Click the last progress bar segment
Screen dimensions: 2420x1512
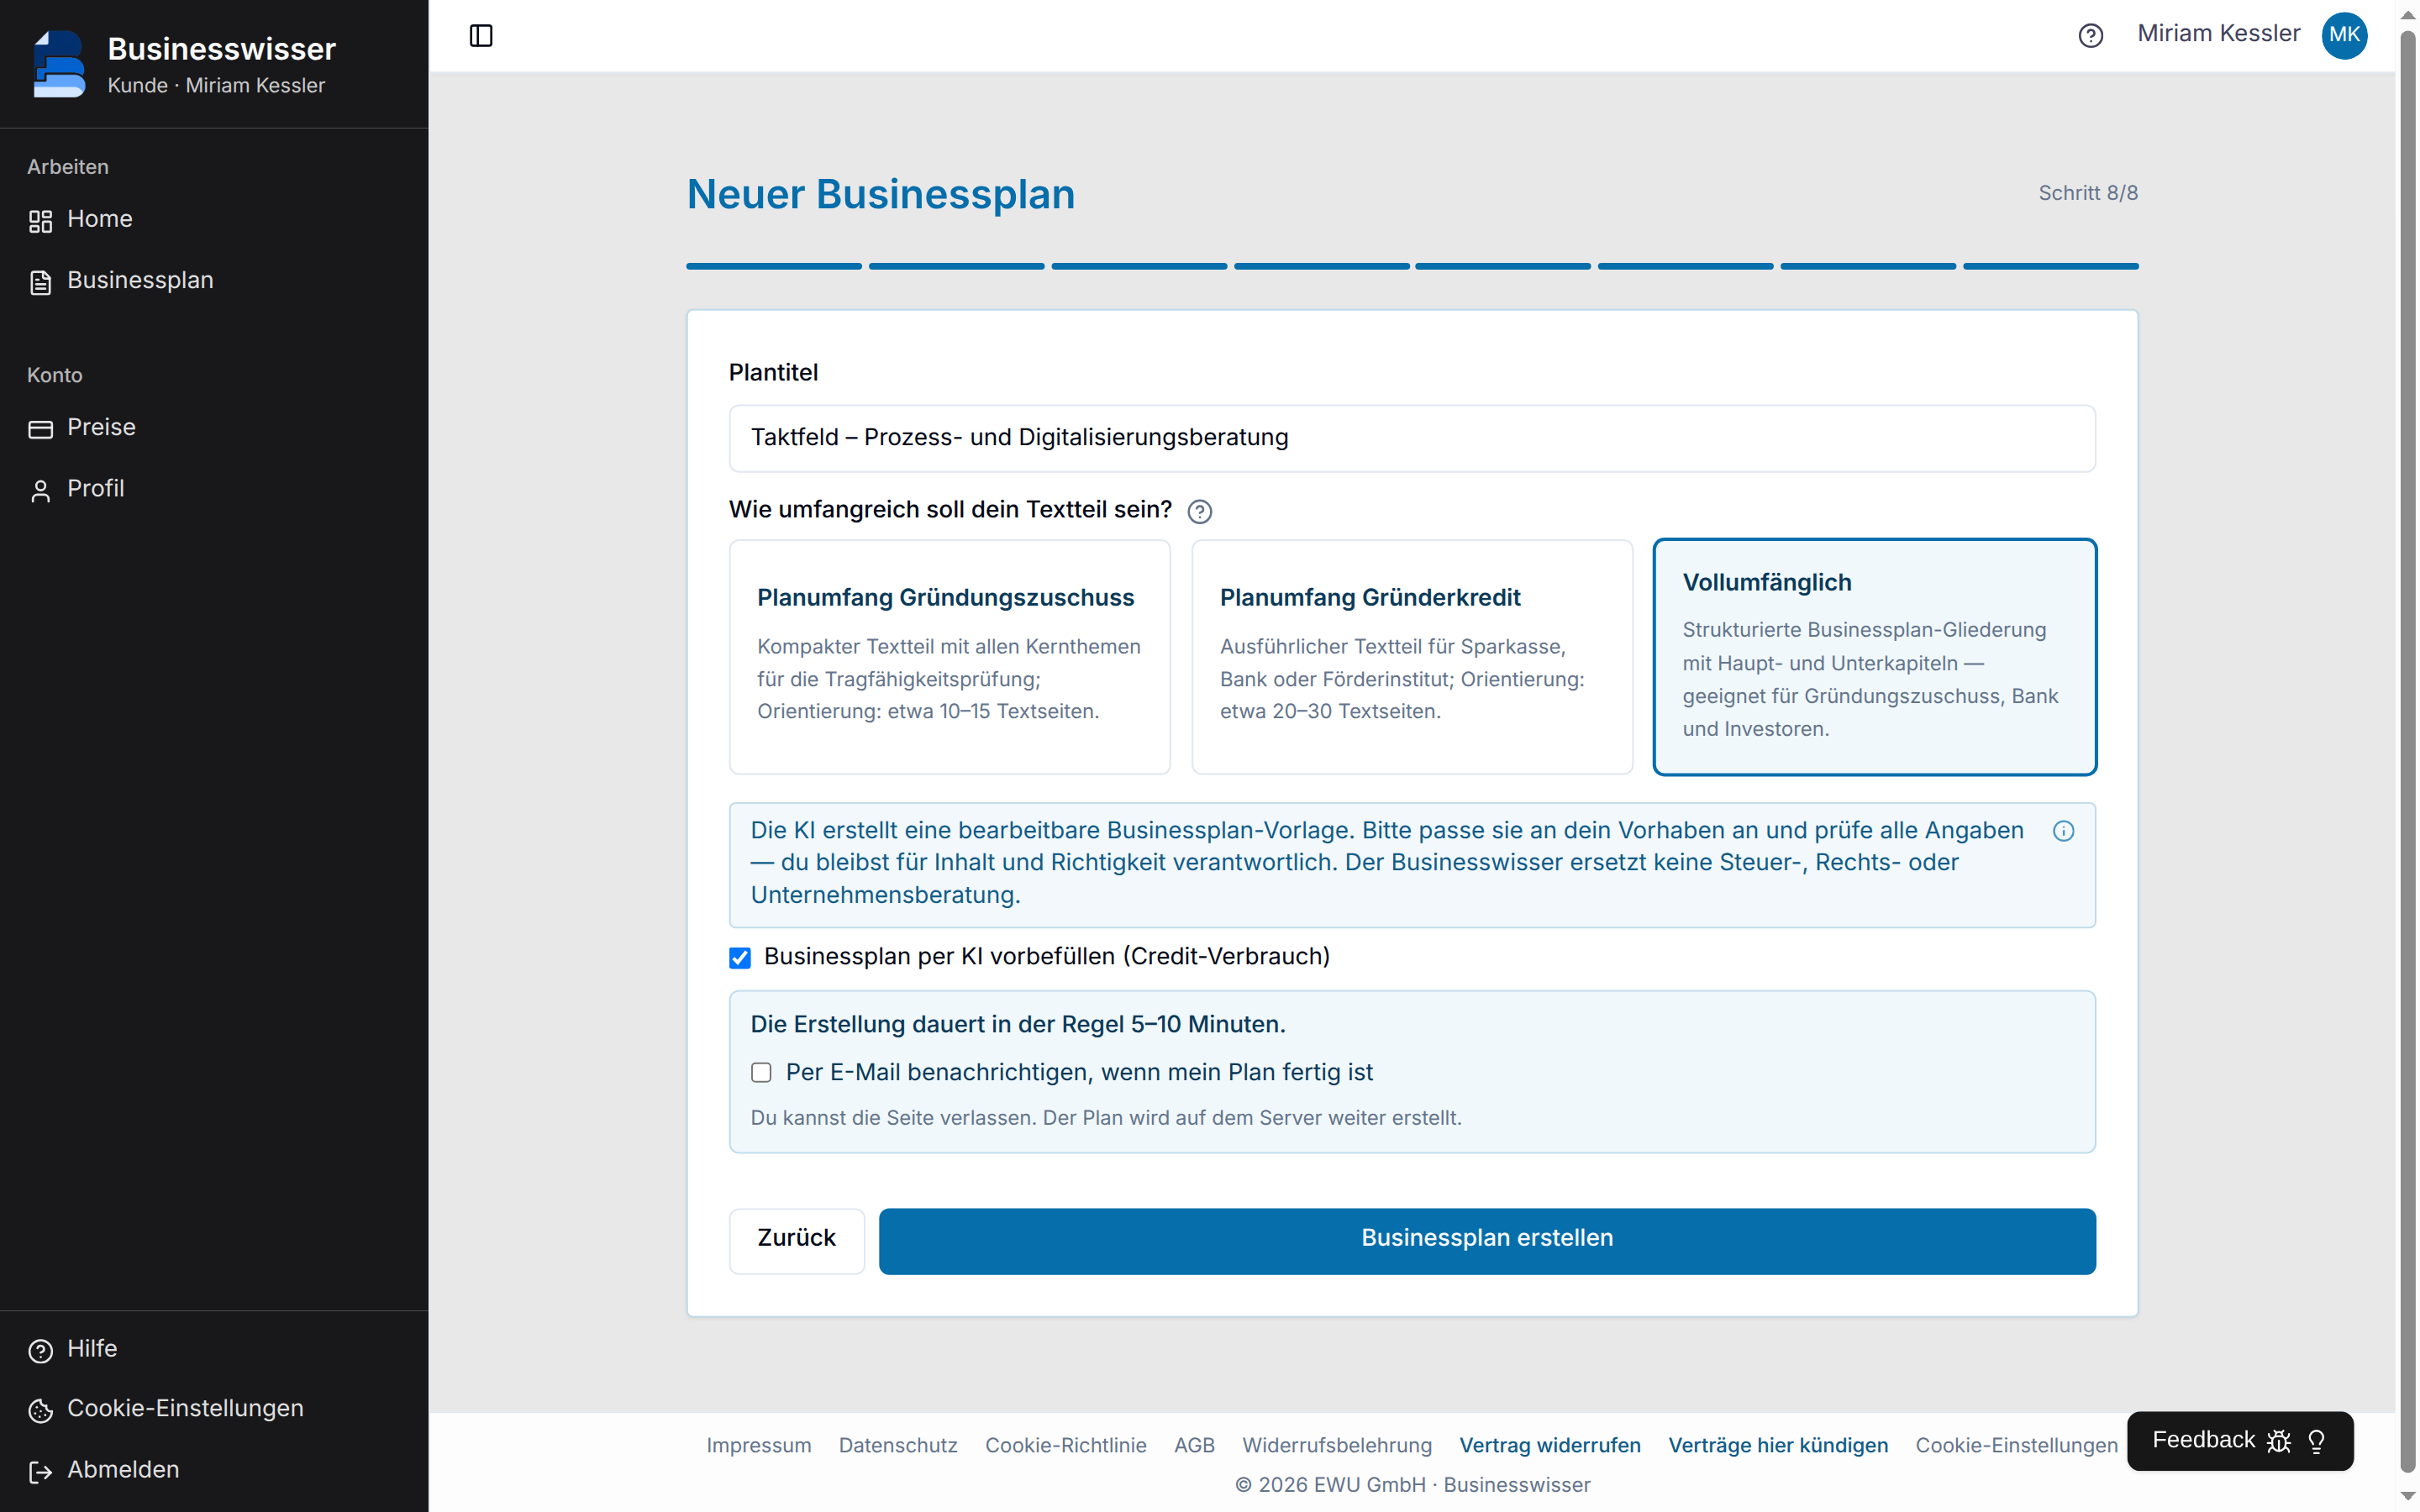pos(2050,266)
